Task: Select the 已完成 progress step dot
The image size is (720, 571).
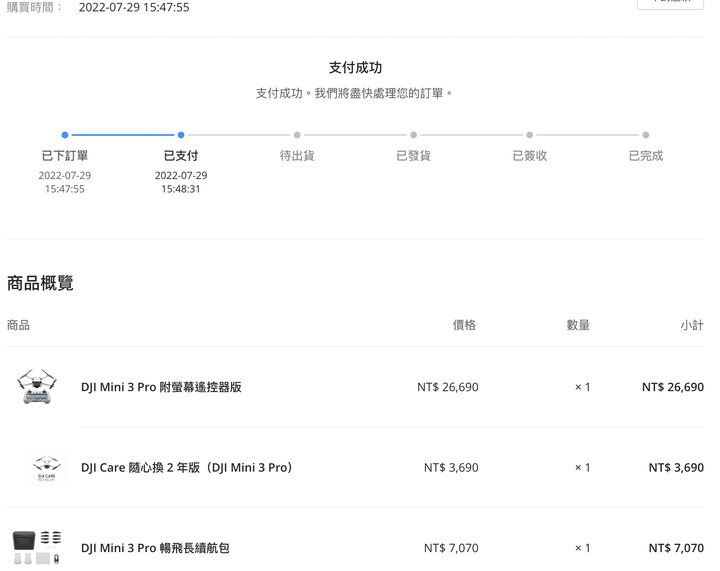Action: (x=646, y=135)
